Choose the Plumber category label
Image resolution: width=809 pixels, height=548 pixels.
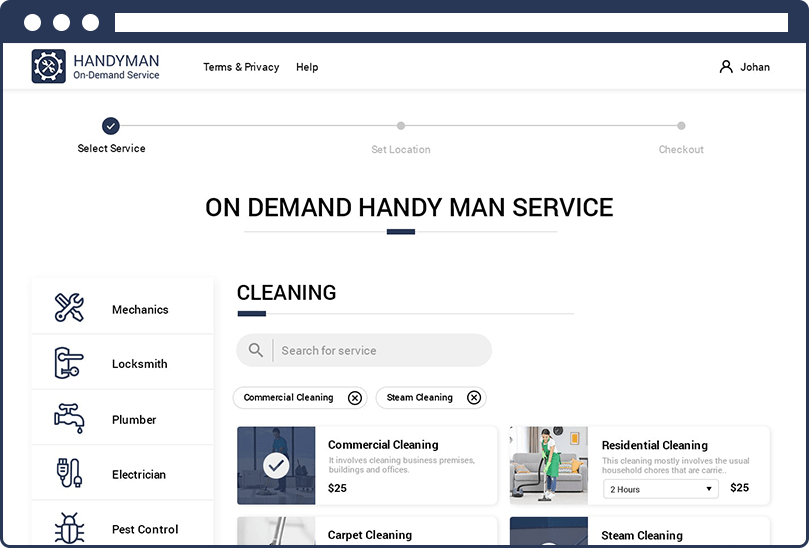(134, 420)
